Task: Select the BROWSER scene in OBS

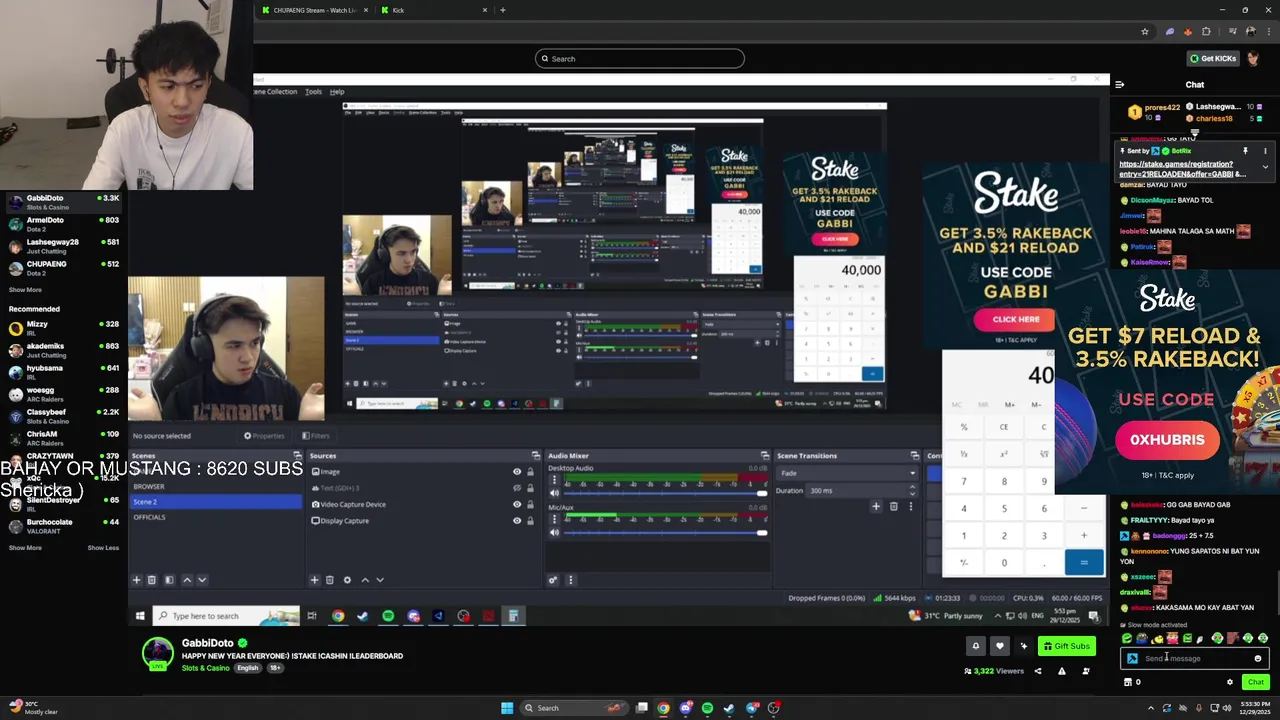Action: coord(215,487)
